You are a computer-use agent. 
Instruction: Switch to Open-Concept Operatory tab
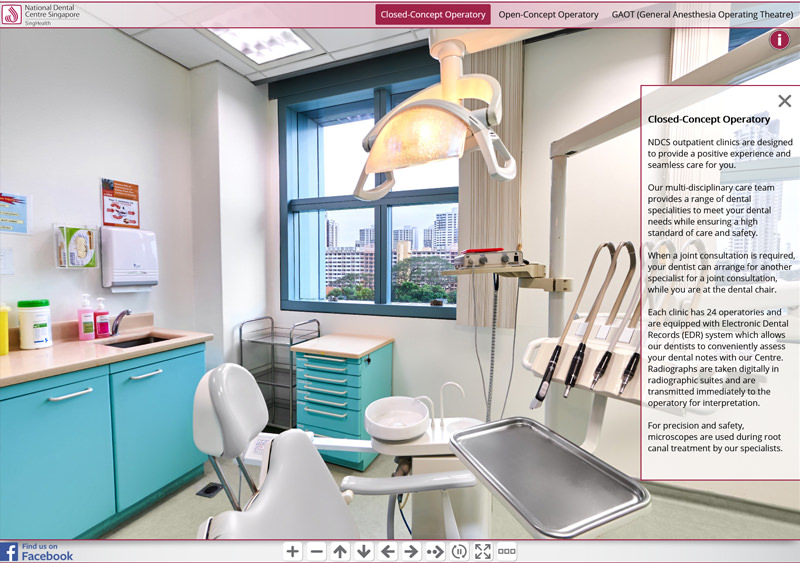coord(548,15)
